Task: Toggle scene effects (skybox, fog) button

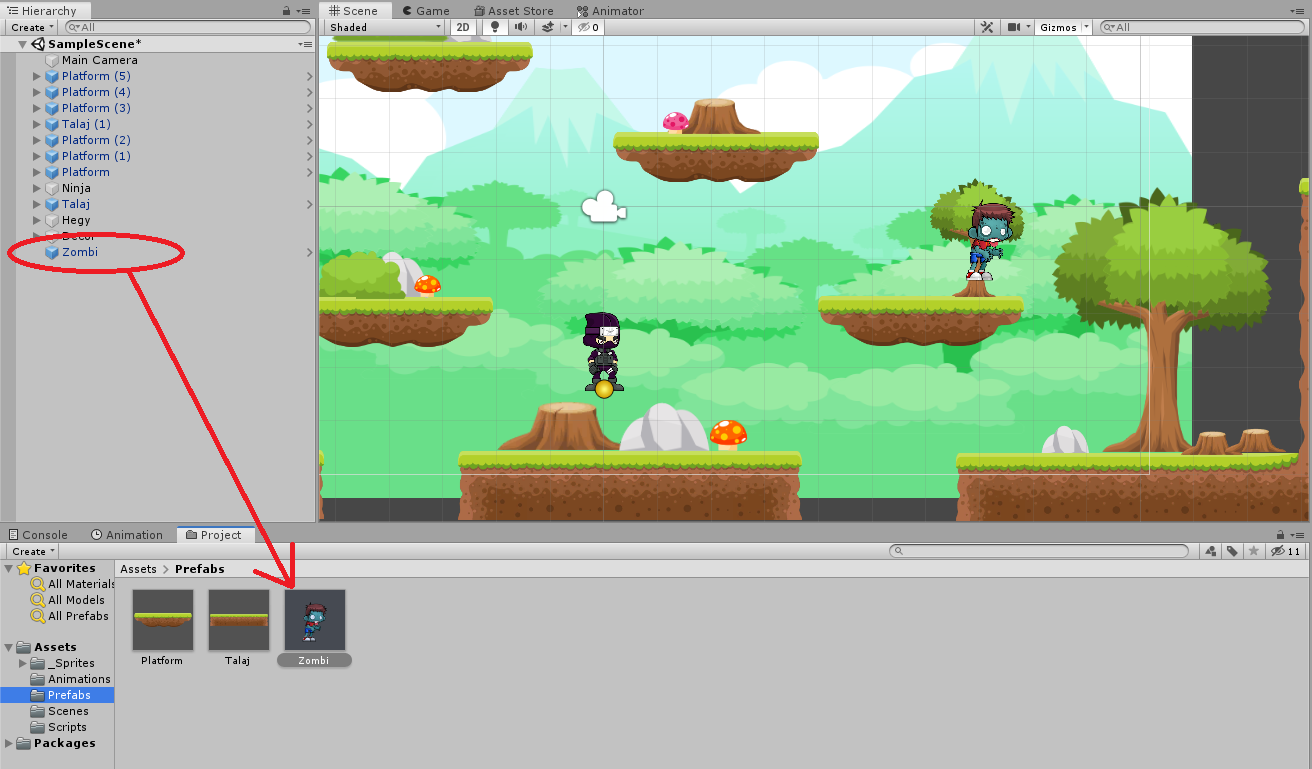Action: coord(548,27)
